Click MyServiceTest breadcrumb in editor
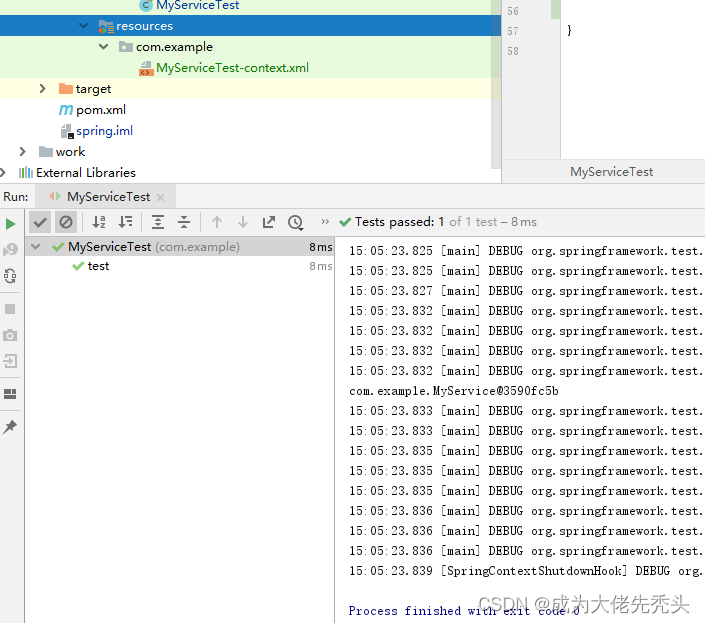The width and height of the screenshot is (705, 623). tap(611, 172)
